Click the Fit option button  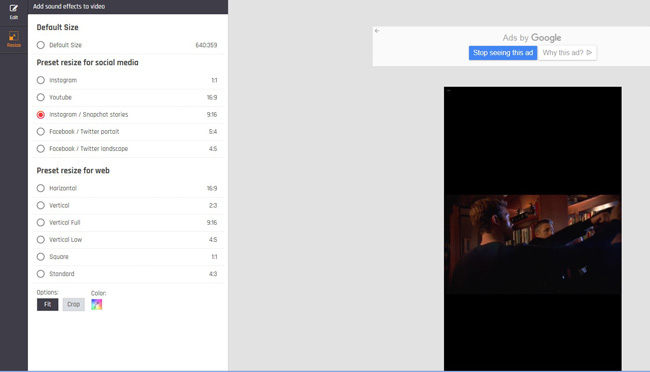tap(48, 304)
